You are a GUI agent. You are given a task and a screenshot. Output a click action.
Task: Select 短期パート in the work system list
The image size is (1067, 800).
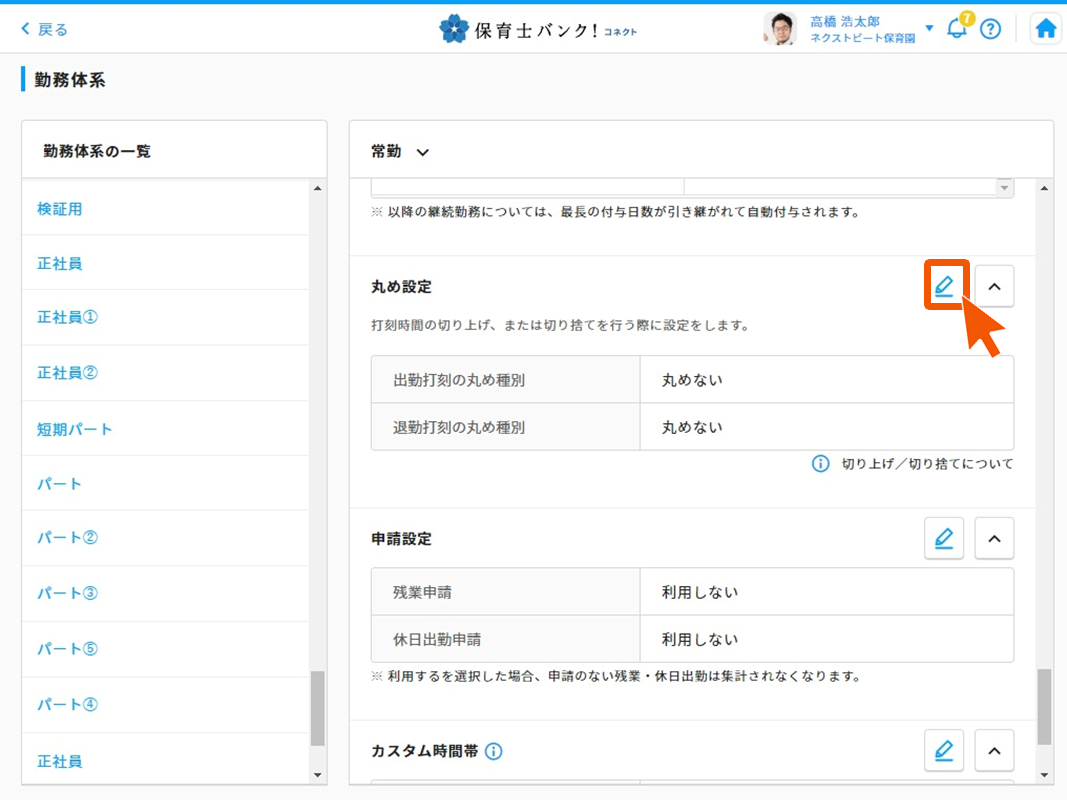[x=75, y=429]
